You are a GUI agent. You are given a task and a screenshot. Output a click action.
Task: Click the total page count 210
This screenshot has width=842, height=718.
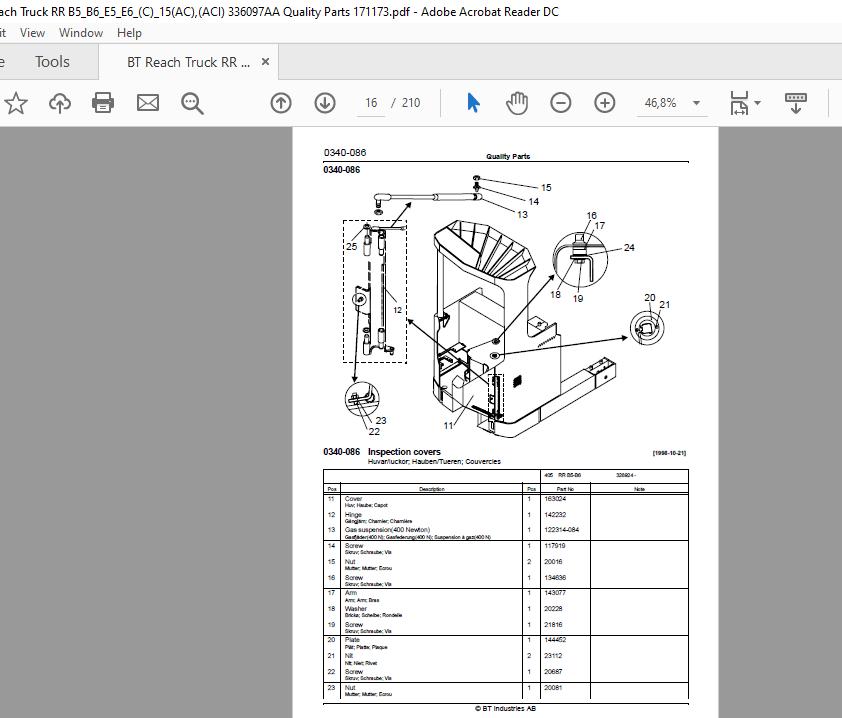pyautogui.click(x=411, y=103)
